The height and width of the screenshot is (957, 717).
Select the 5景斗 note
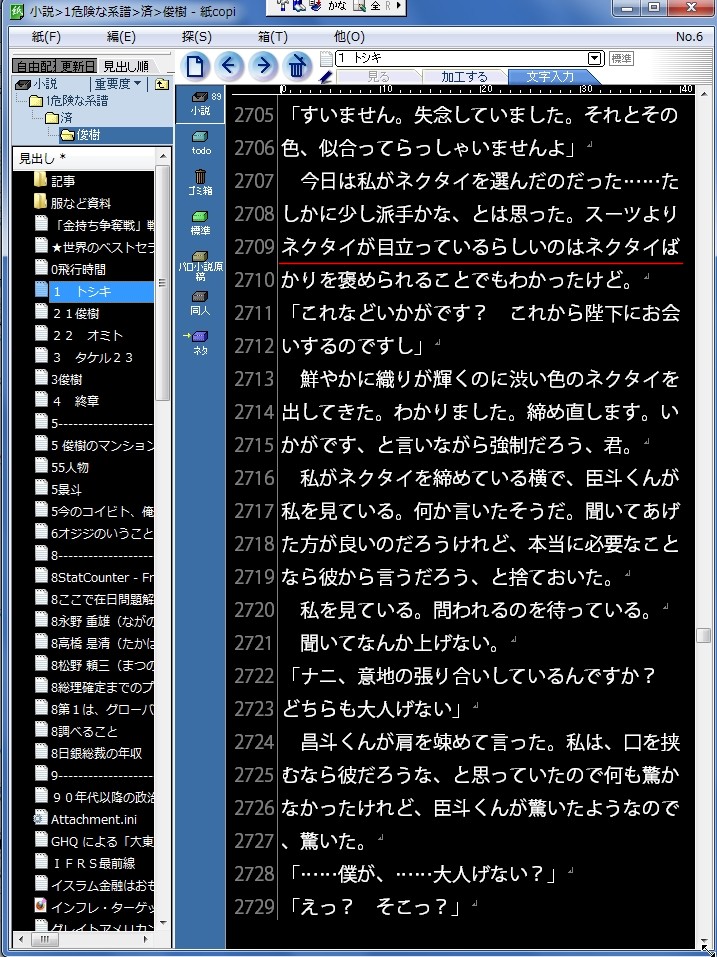(x=58, y=489)
